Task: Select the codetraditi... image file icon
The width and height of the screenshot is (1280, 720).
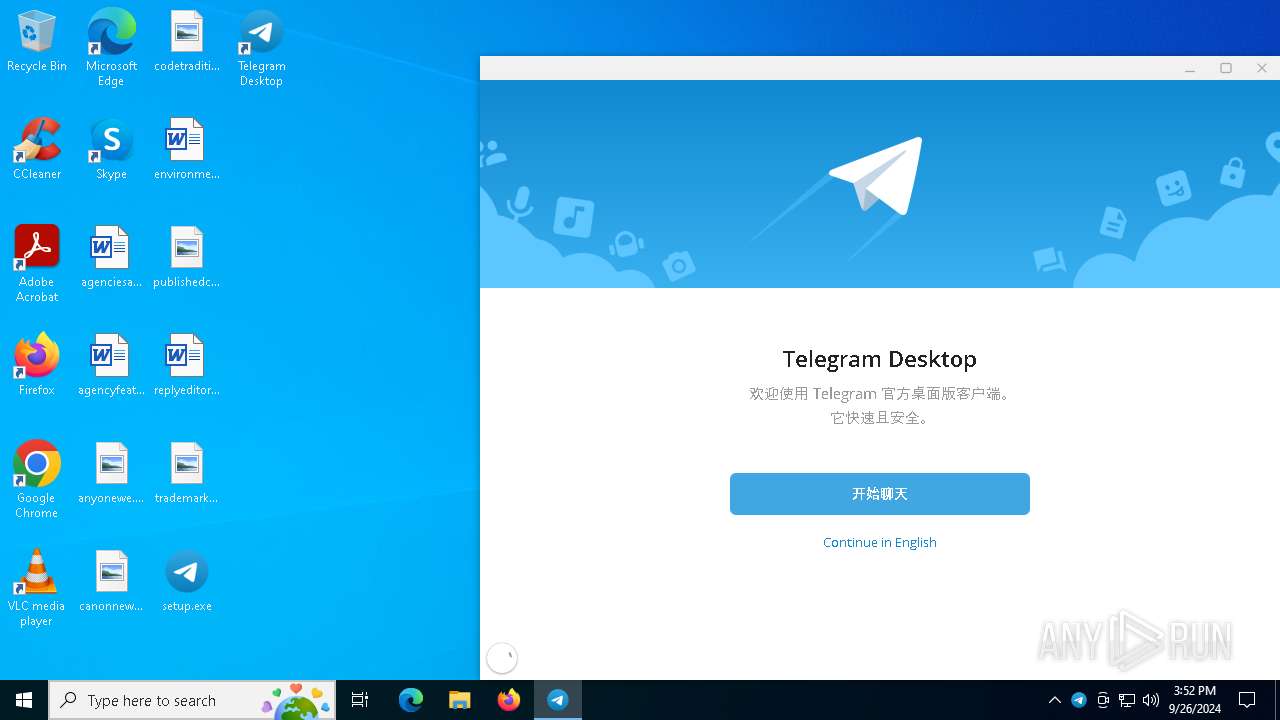Action: tap(187, 42)
